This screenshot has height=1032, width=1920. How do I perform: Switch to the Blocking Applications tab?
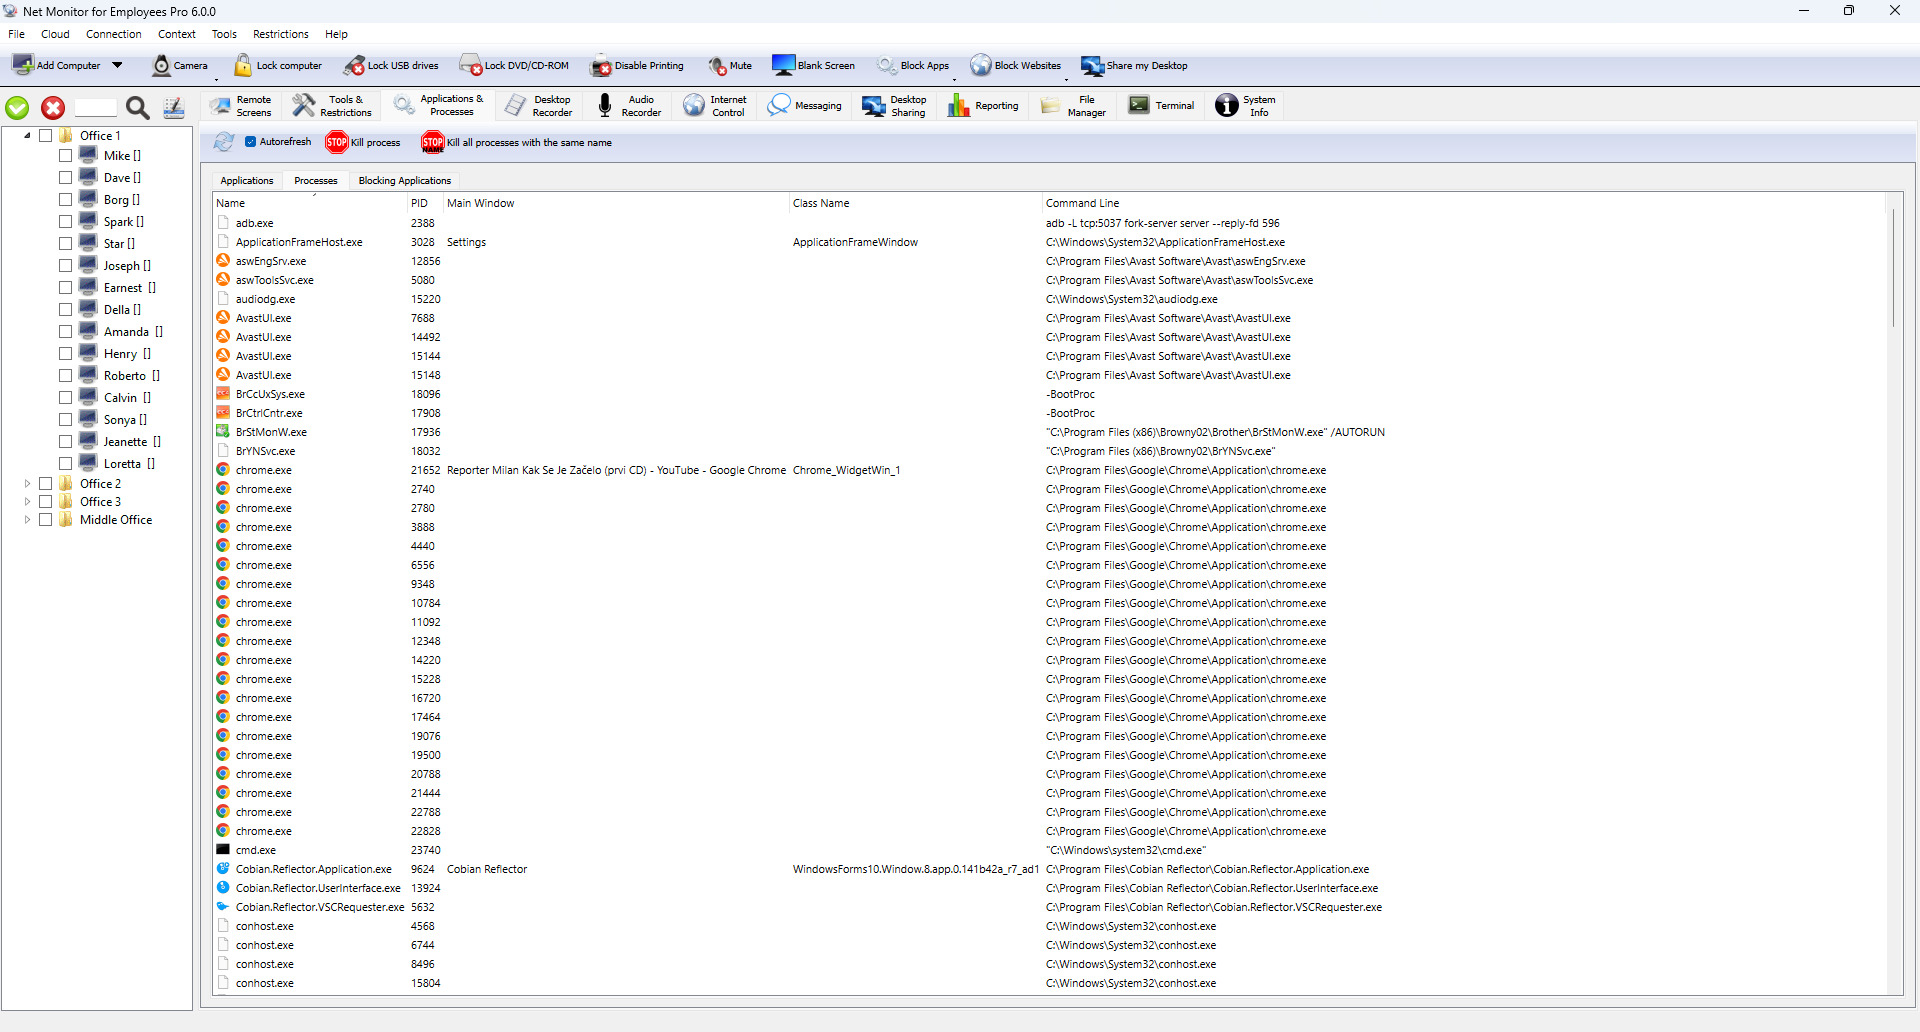404,181
